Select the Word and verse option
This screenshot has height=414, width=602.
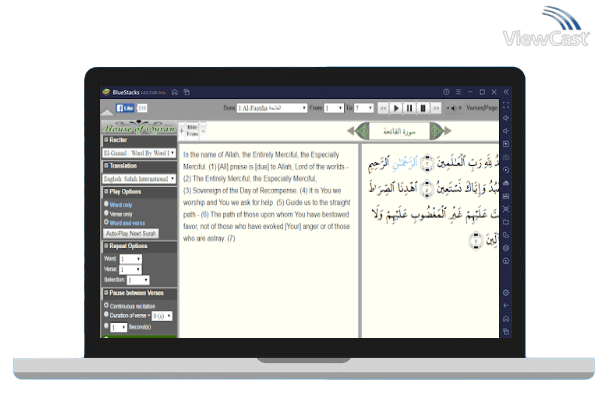pos(106,222)
